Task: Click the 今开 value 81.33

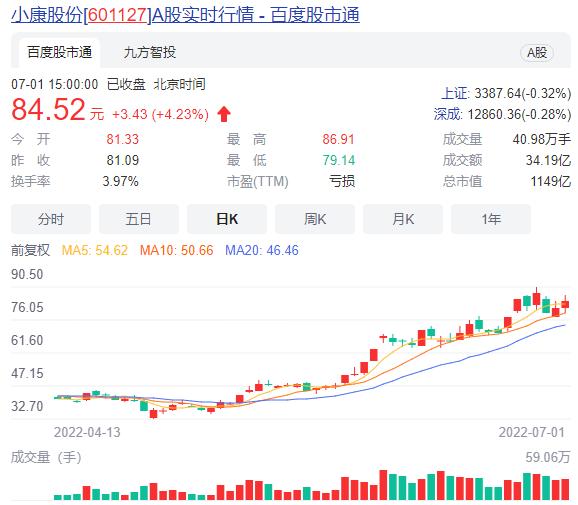Action: (123, 139)
